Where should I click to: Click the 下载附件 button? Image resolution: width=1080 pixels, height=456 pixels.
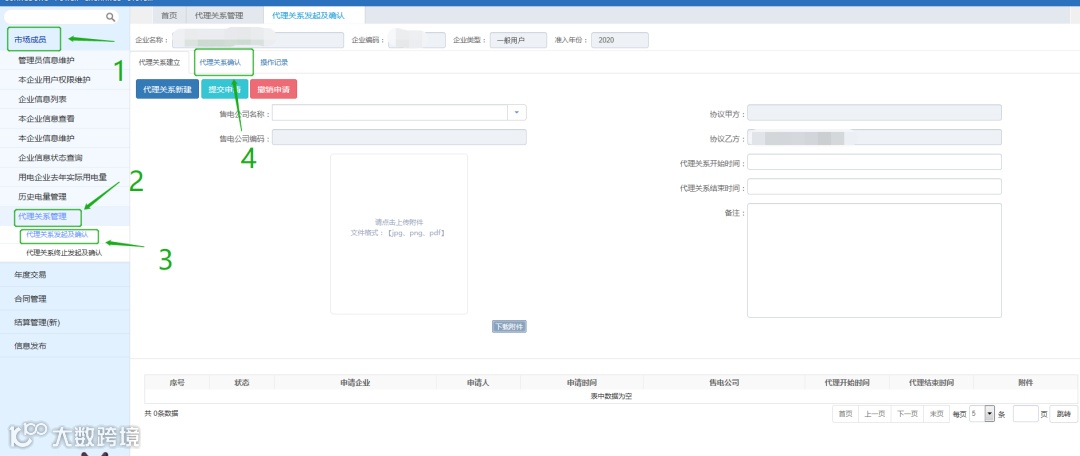pos(509,327)
